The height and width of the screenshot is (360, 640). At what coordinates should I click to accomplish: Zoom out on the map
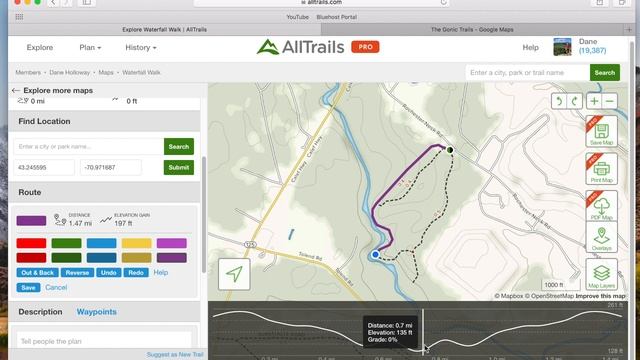(x=609, y=101)
